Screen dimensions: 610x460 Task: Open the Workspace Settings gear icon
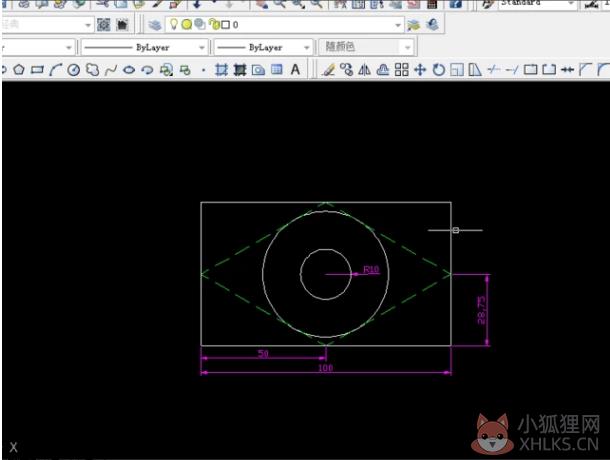click(103, 25)
